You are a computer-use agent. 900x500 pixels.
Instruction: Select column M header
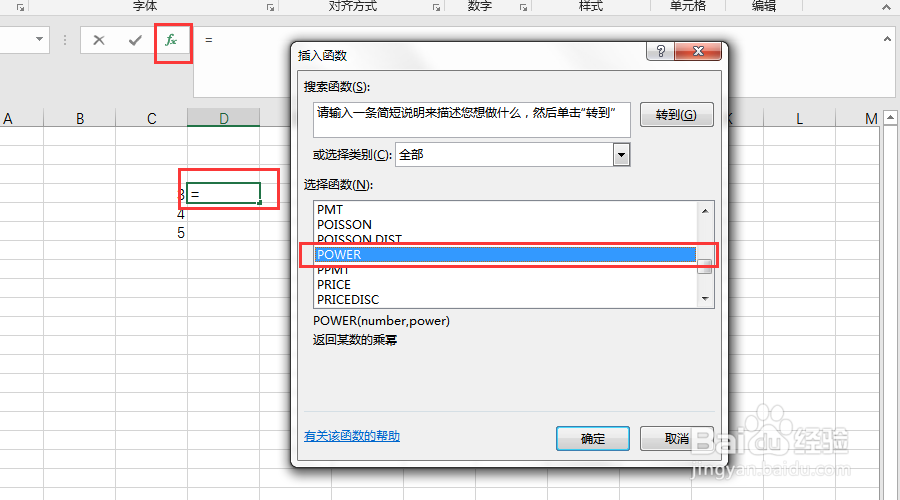[x=857, y=118]
